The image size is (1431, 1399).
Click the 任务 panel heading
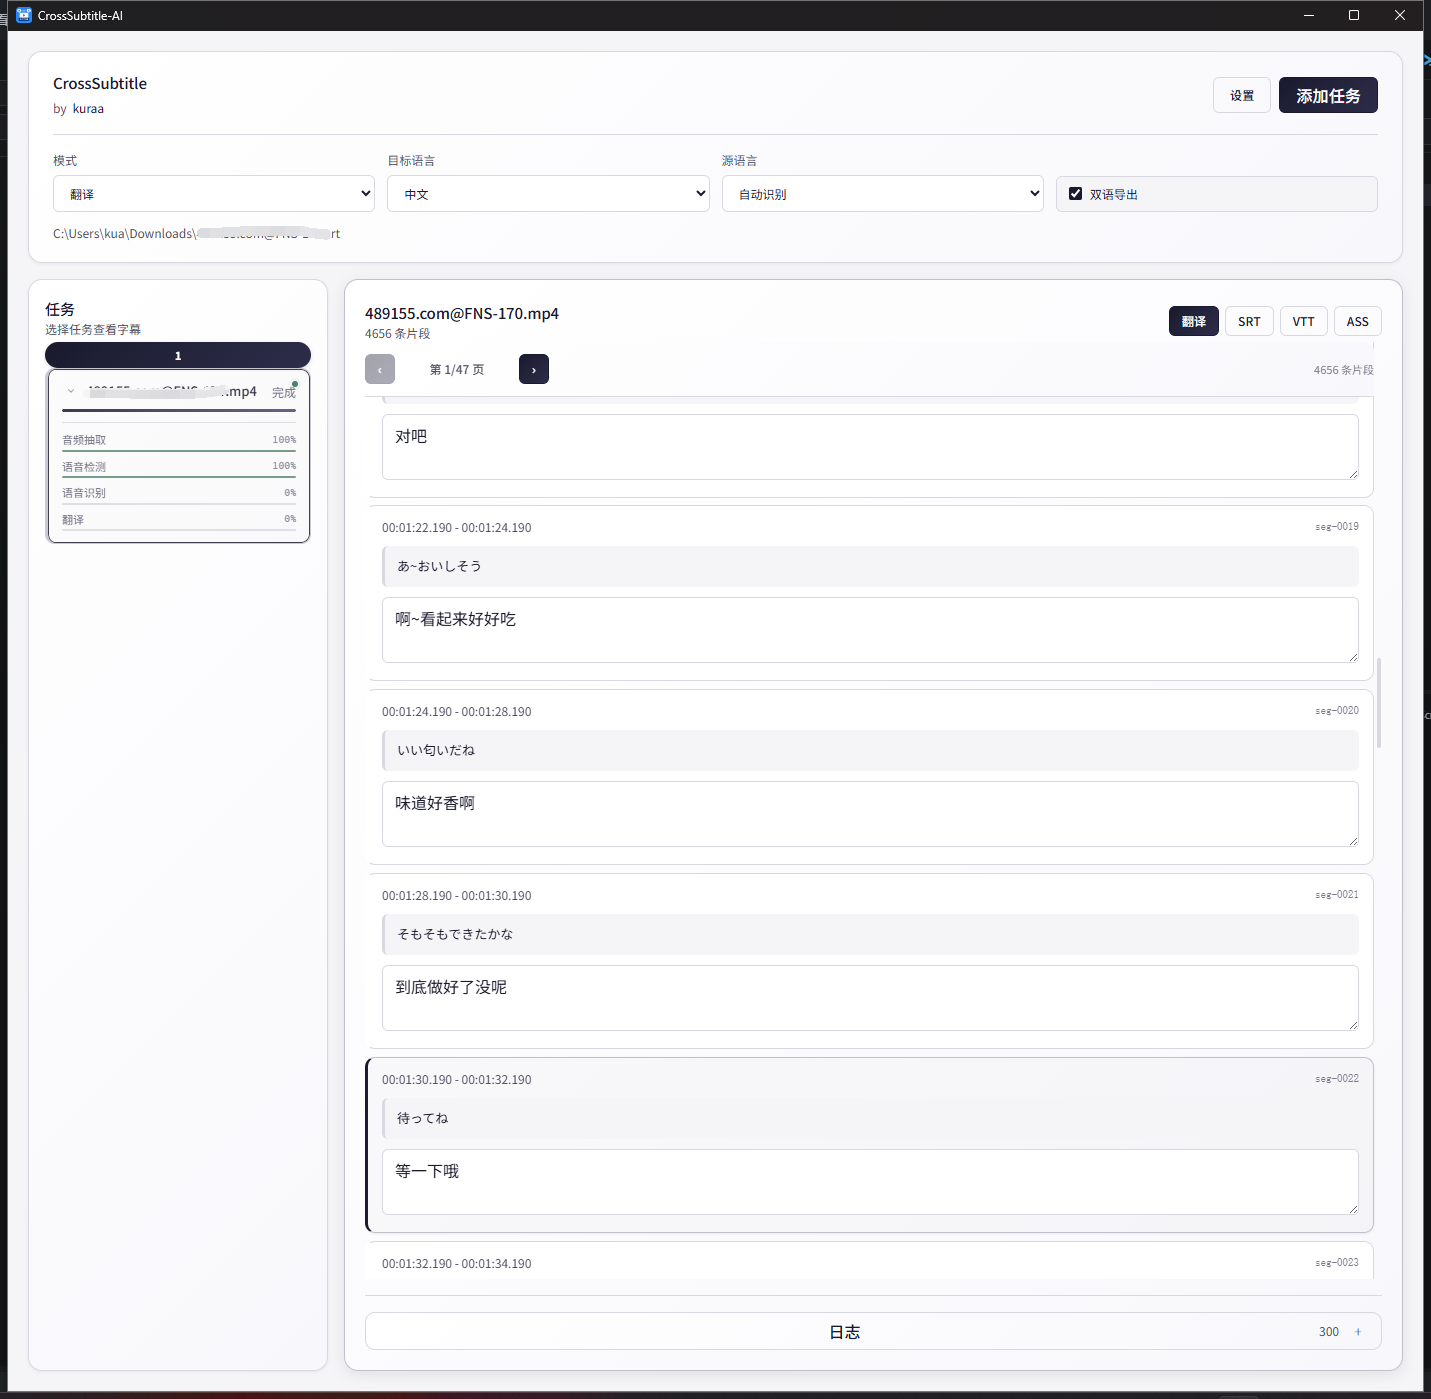point(60,309)
